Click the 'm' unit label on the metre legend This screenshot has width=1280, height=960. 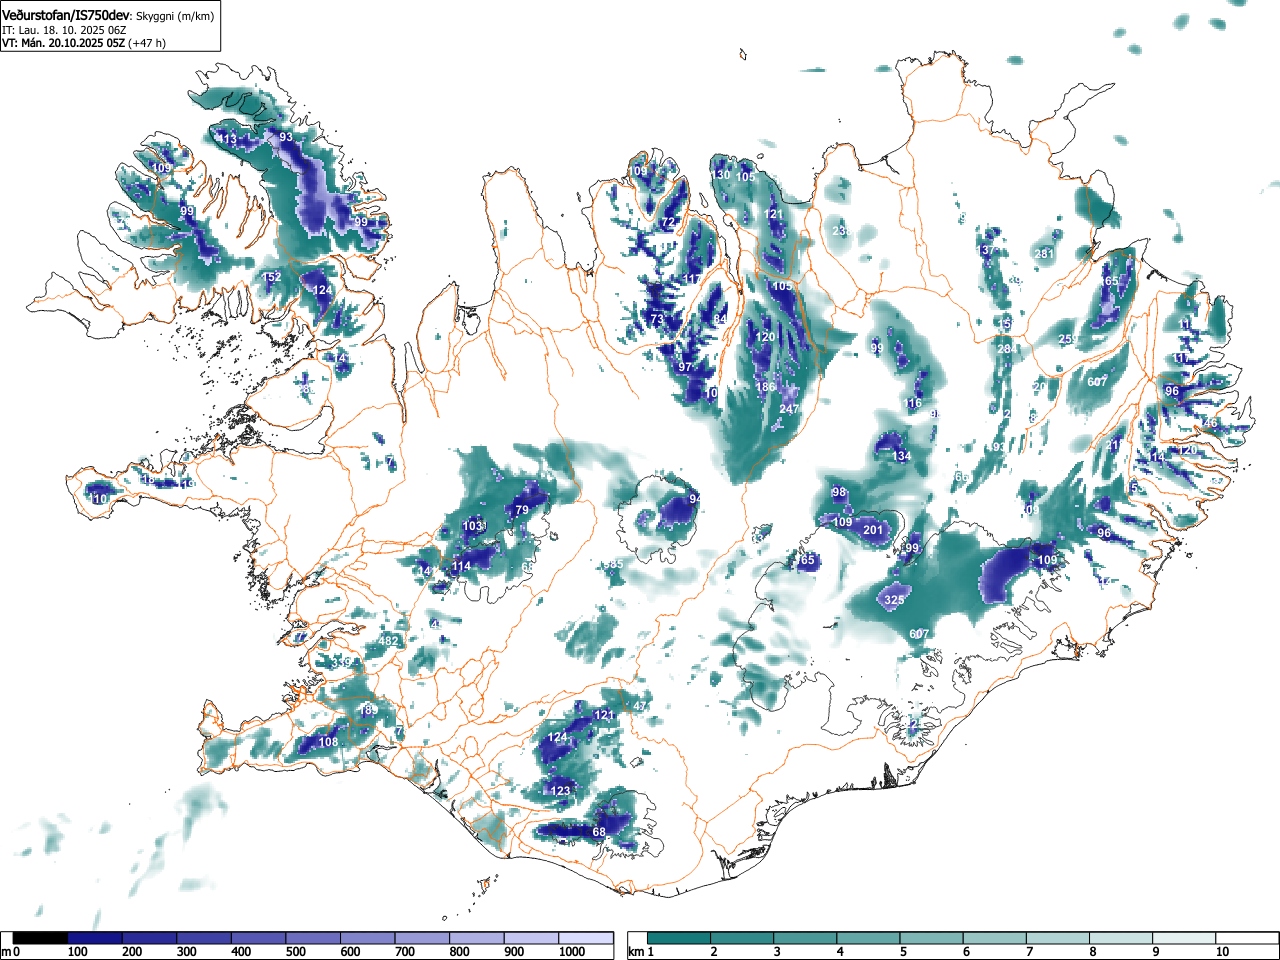click(x=7, y=952)
